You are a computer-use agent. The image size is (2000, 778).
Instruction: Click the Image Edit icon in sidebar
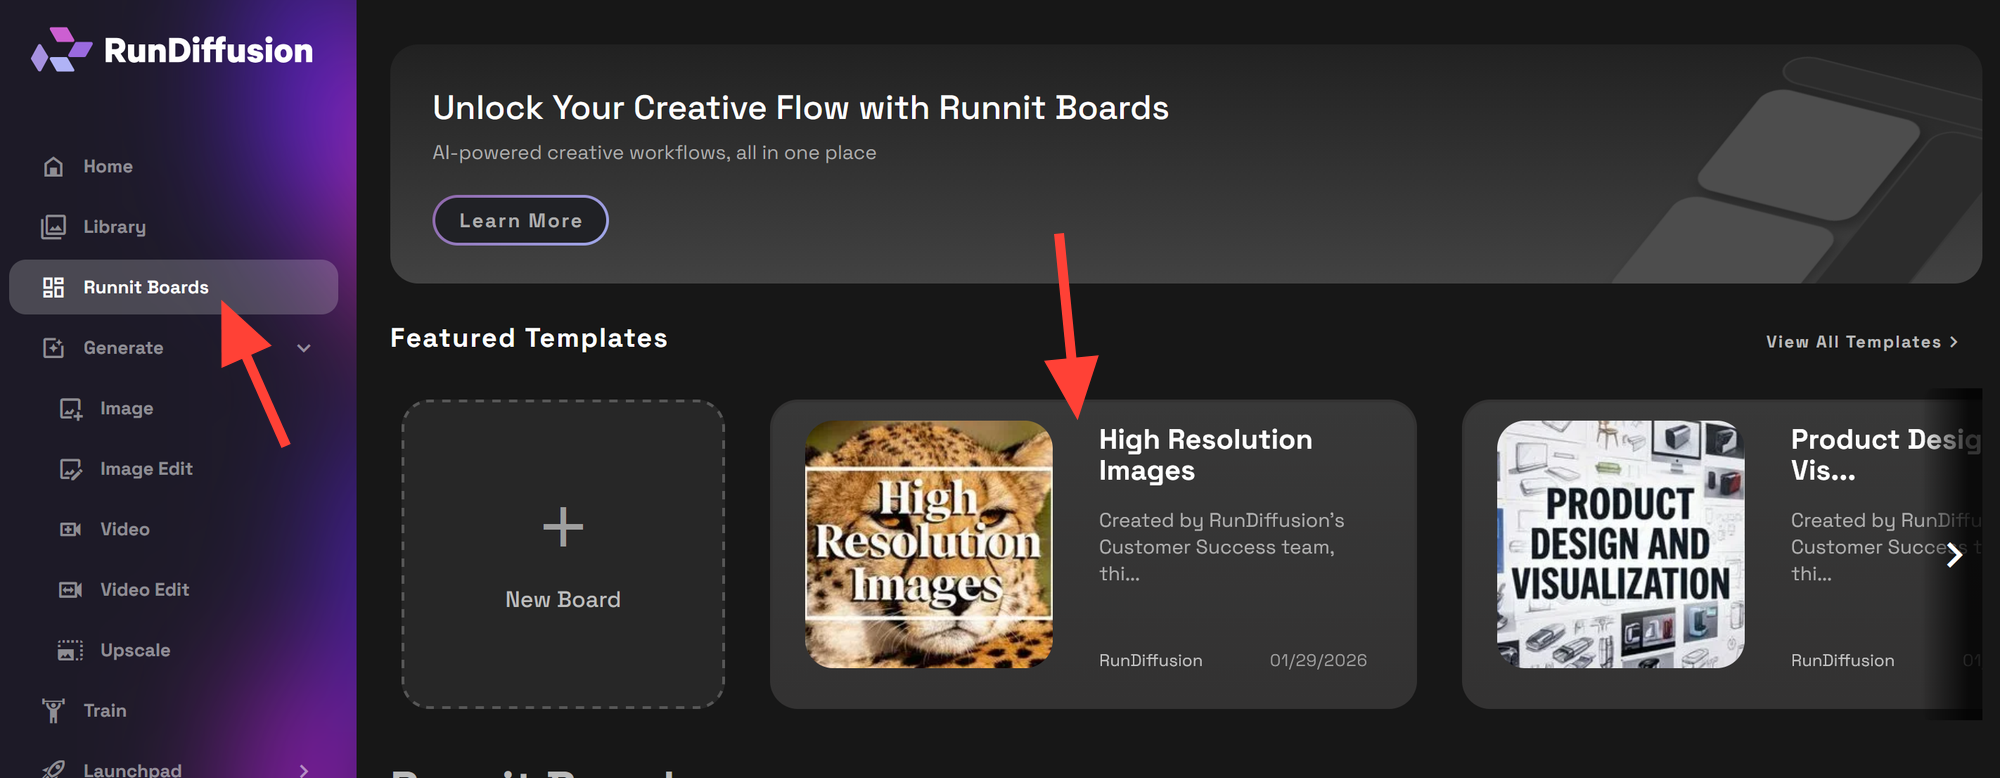tap(71, 469)
